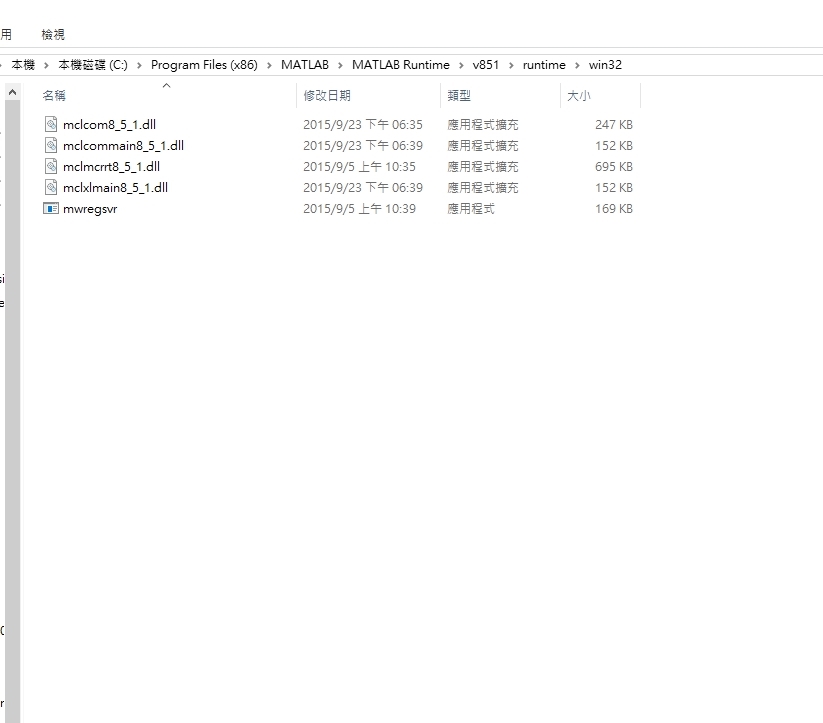823x723 pixels.
Task: Select the mwregsvr application icon
Action: [x=51, y=209]
